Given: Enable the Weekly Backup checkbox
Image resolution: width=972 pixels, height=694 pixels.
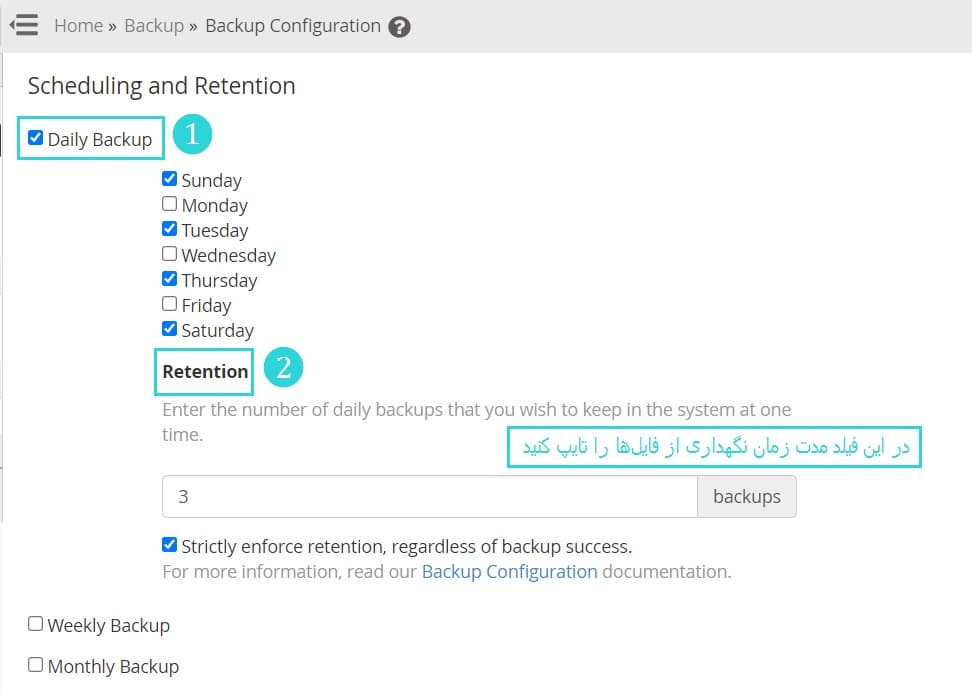Looking at the screenshot, I should tap(35, 623).
